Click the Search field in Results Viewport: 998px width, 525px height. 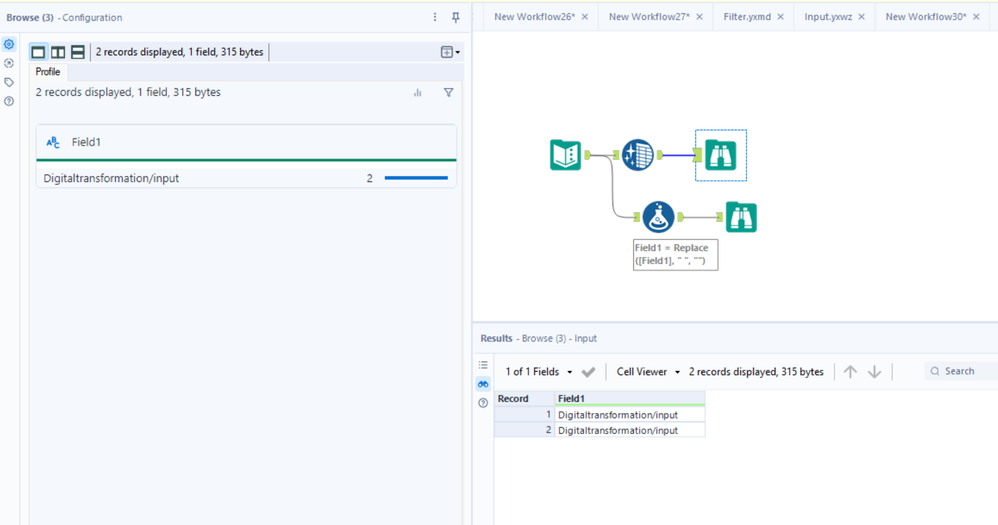961,371
